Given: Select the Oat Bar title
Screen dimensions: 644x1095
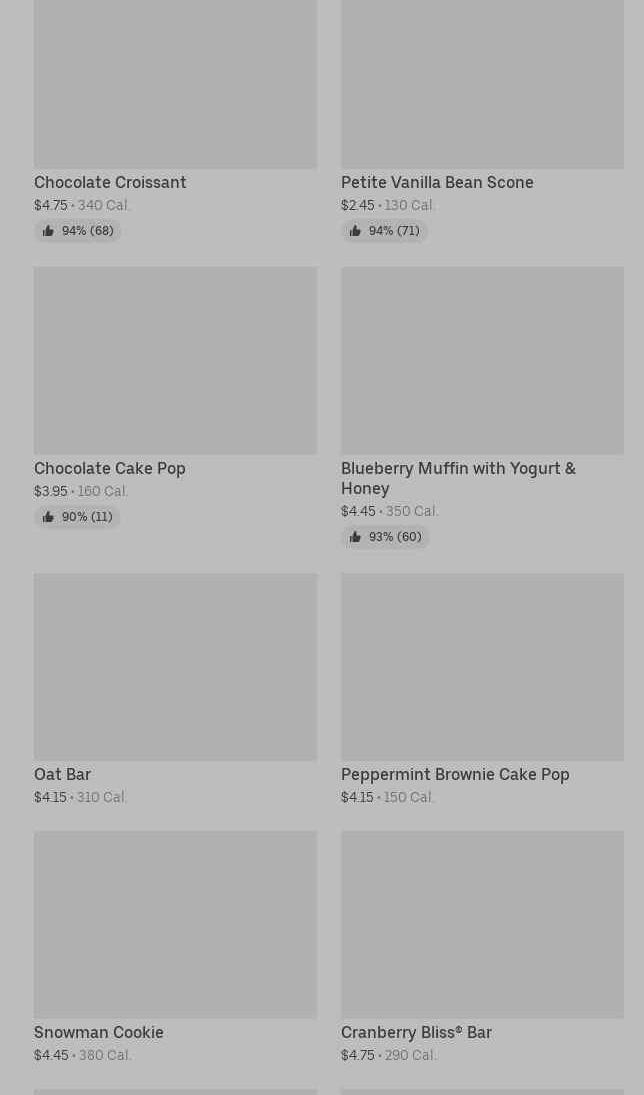Looking at the screenshot, I should [x=62, y=774].
